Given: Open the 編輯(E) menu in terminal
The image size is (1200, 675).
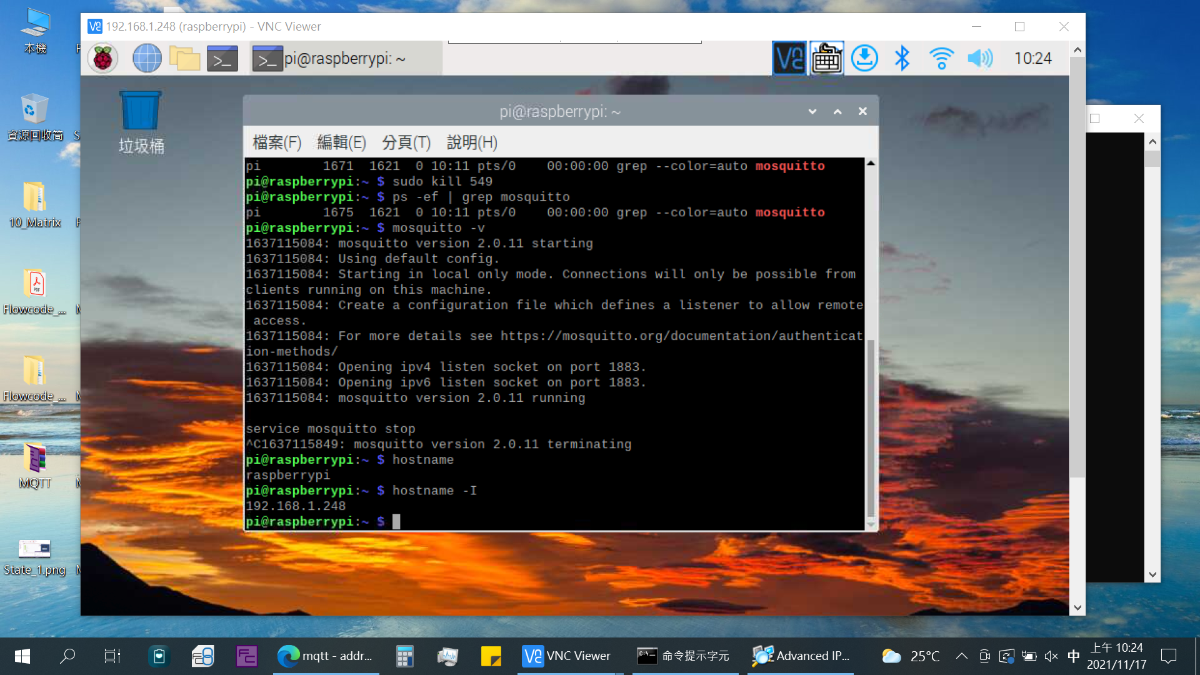Looking at the screenshot, I should (341, 142).
